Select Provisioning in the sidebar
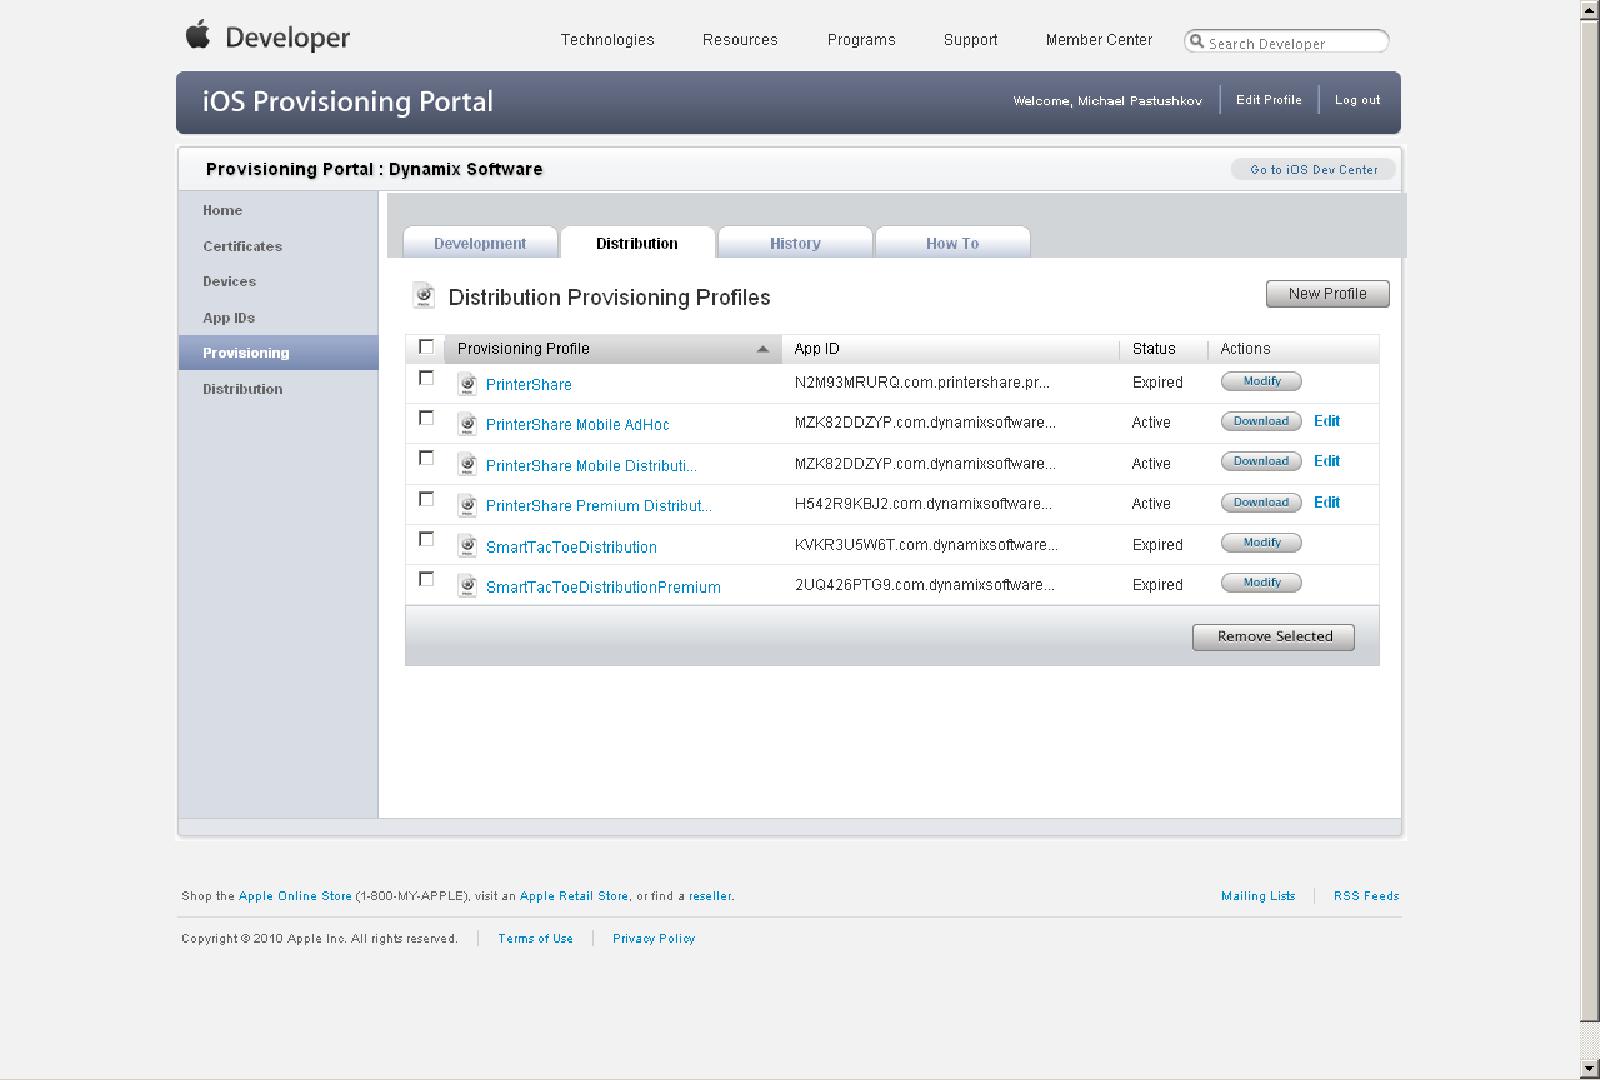 (x=278, y=353)
